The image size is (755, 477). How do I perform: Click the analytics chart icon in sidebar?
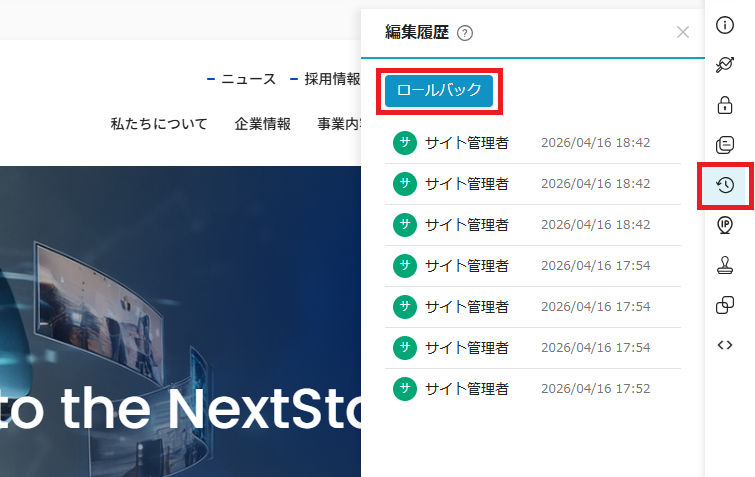point(726,65)
